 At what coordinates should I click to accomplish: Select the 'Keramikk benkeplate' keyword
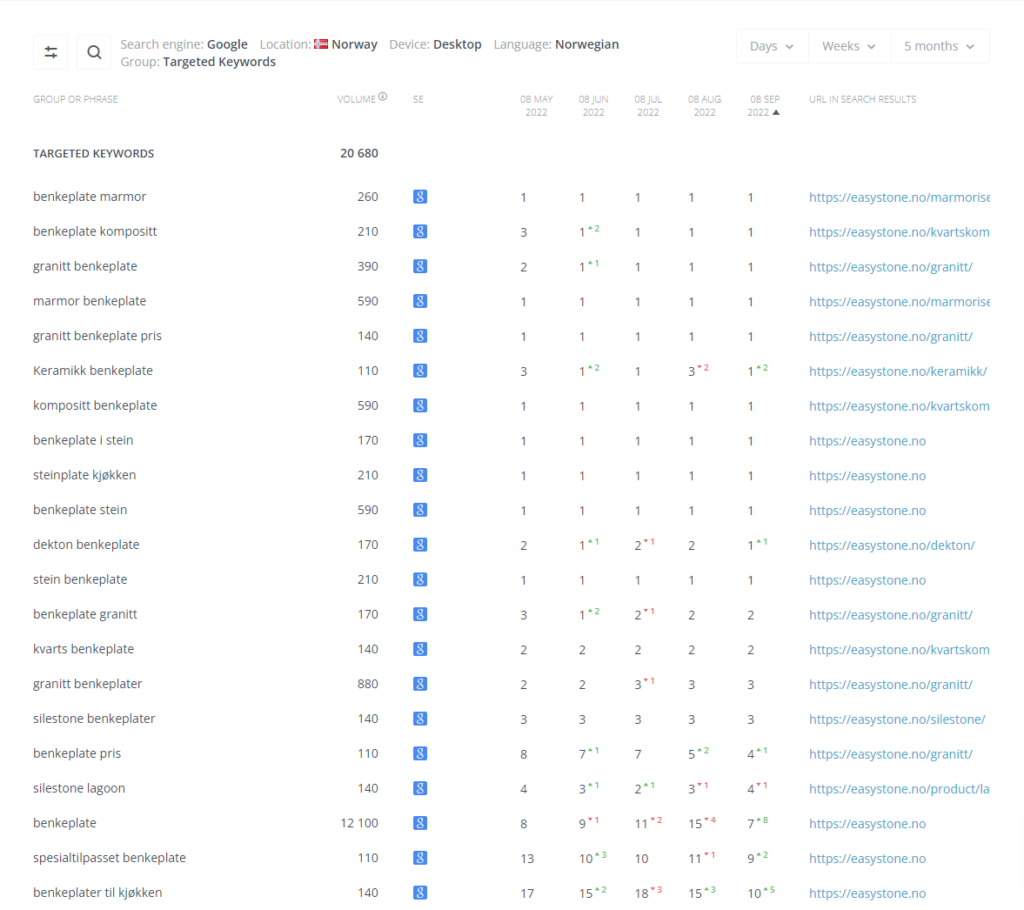(x=93, y=370)
